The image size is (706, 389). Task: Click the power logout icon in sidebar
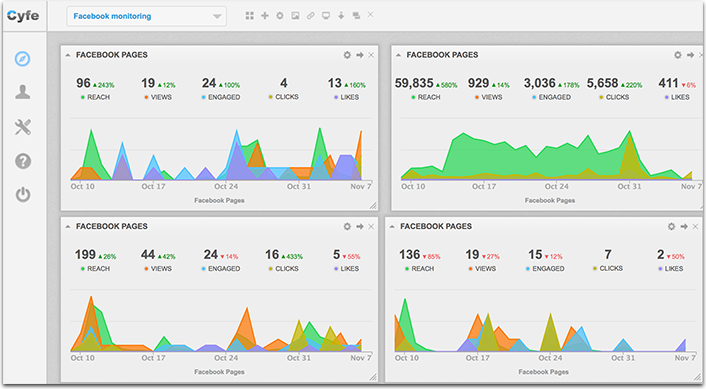23,194
